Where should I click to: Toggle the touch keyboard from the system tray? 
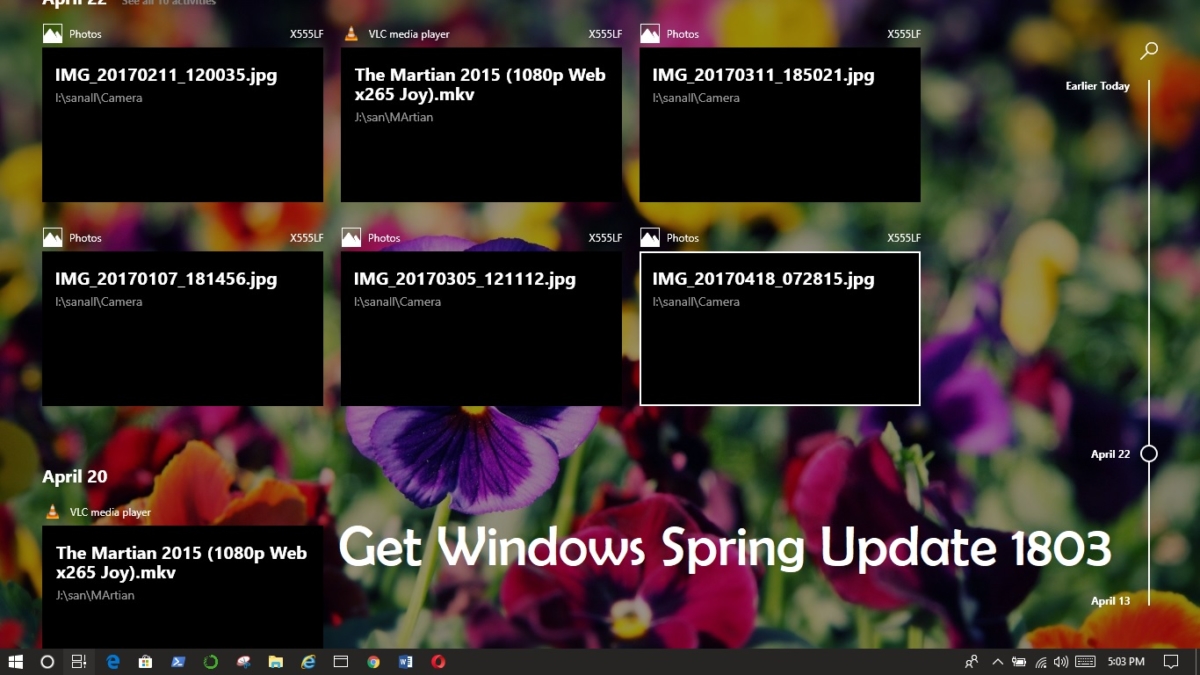1084,661
